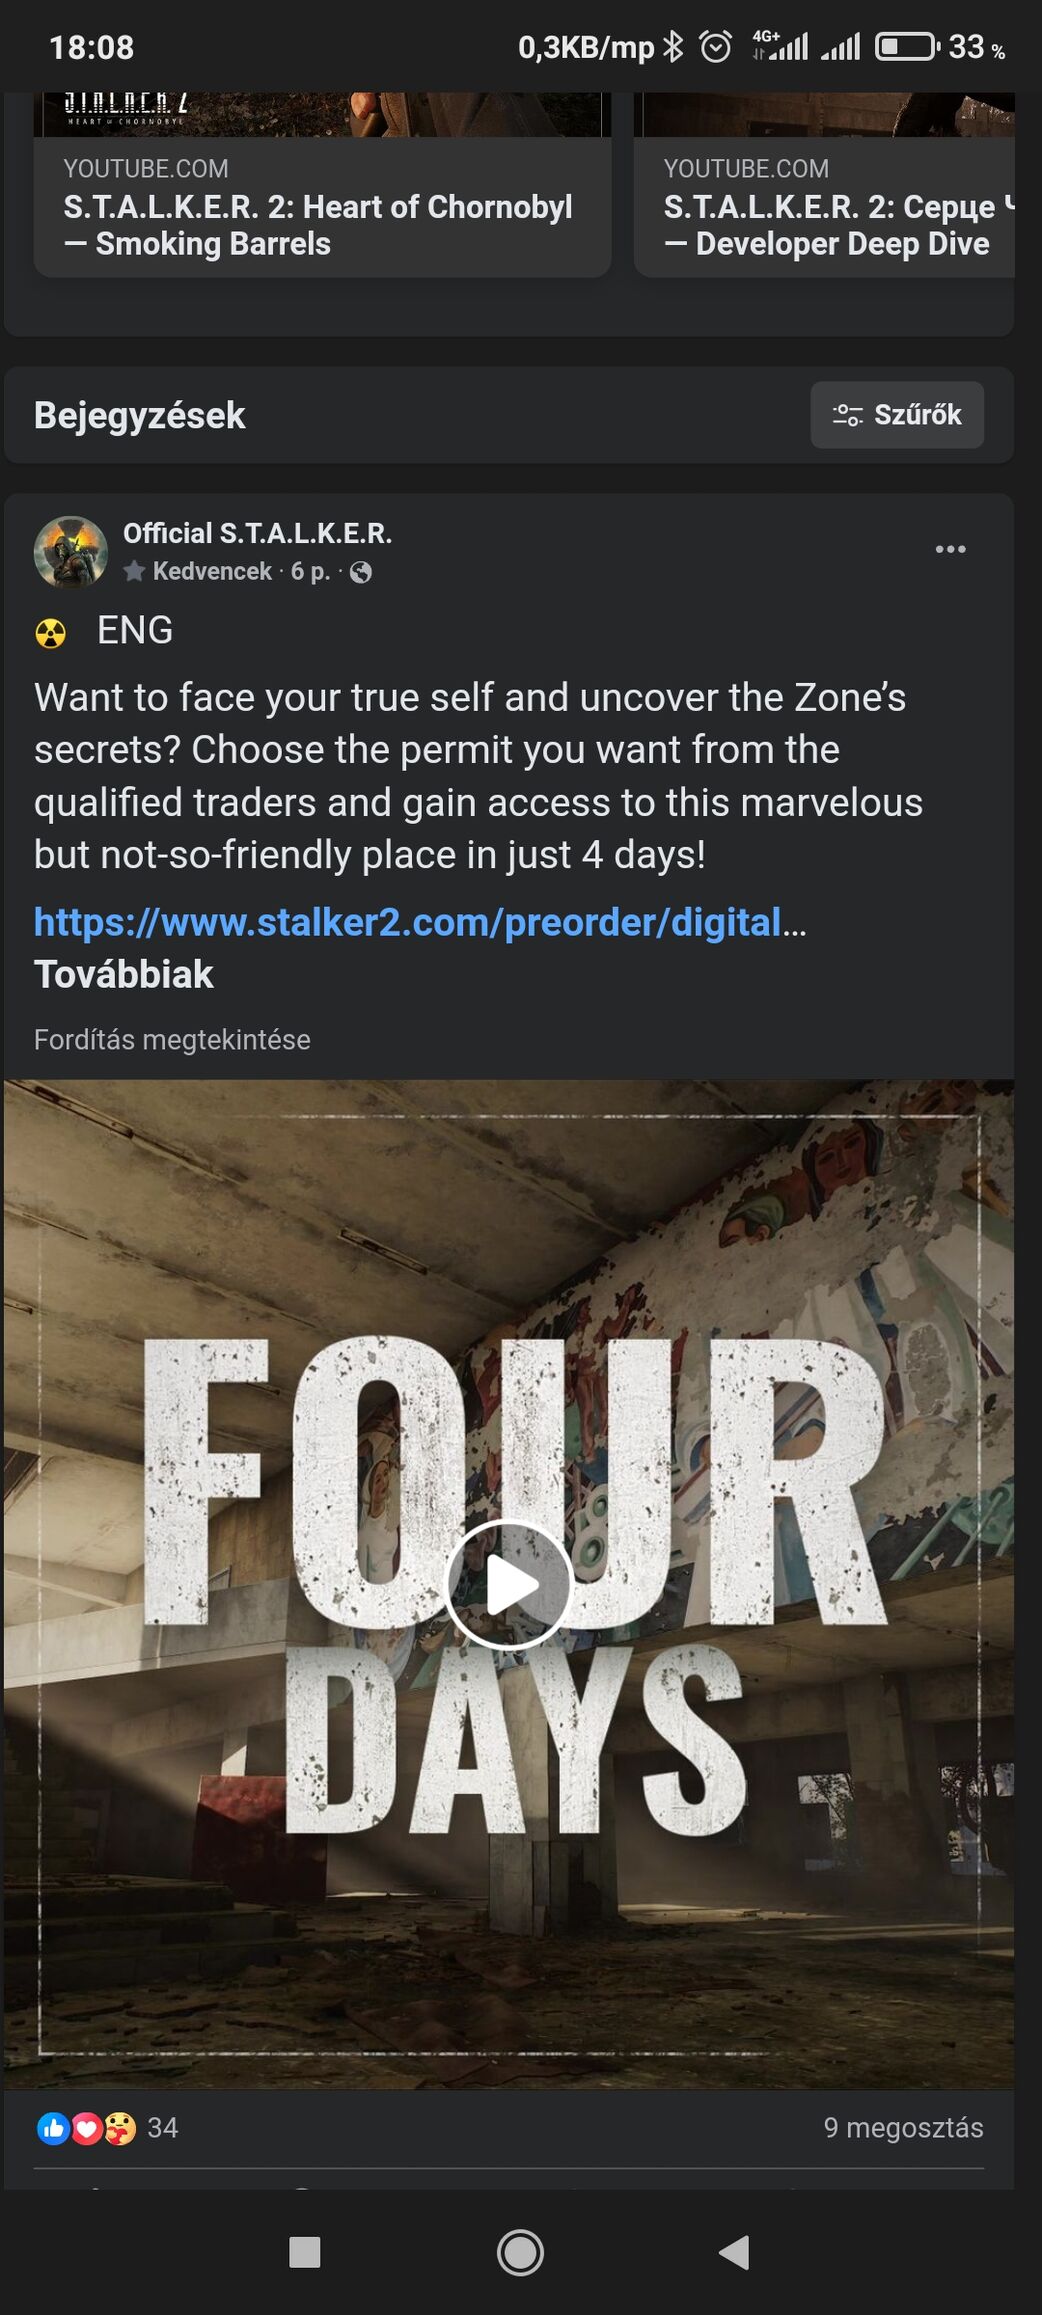The height and width of the screenshot is (2315, 1042).
Task: Open the 34 reactions count
Action: click(162, 2128)
